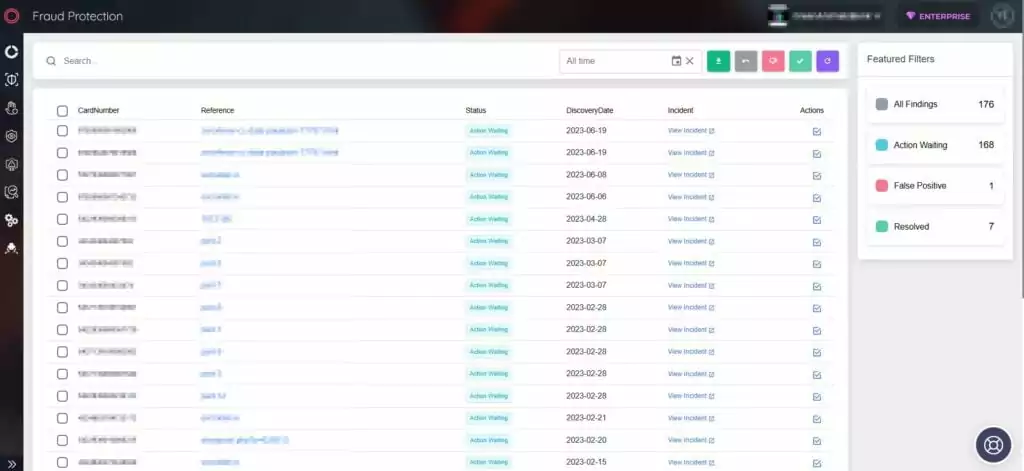Click the action icon for the 2023-04-28 row
The image size is (1024, 471).
click(816, 219)
